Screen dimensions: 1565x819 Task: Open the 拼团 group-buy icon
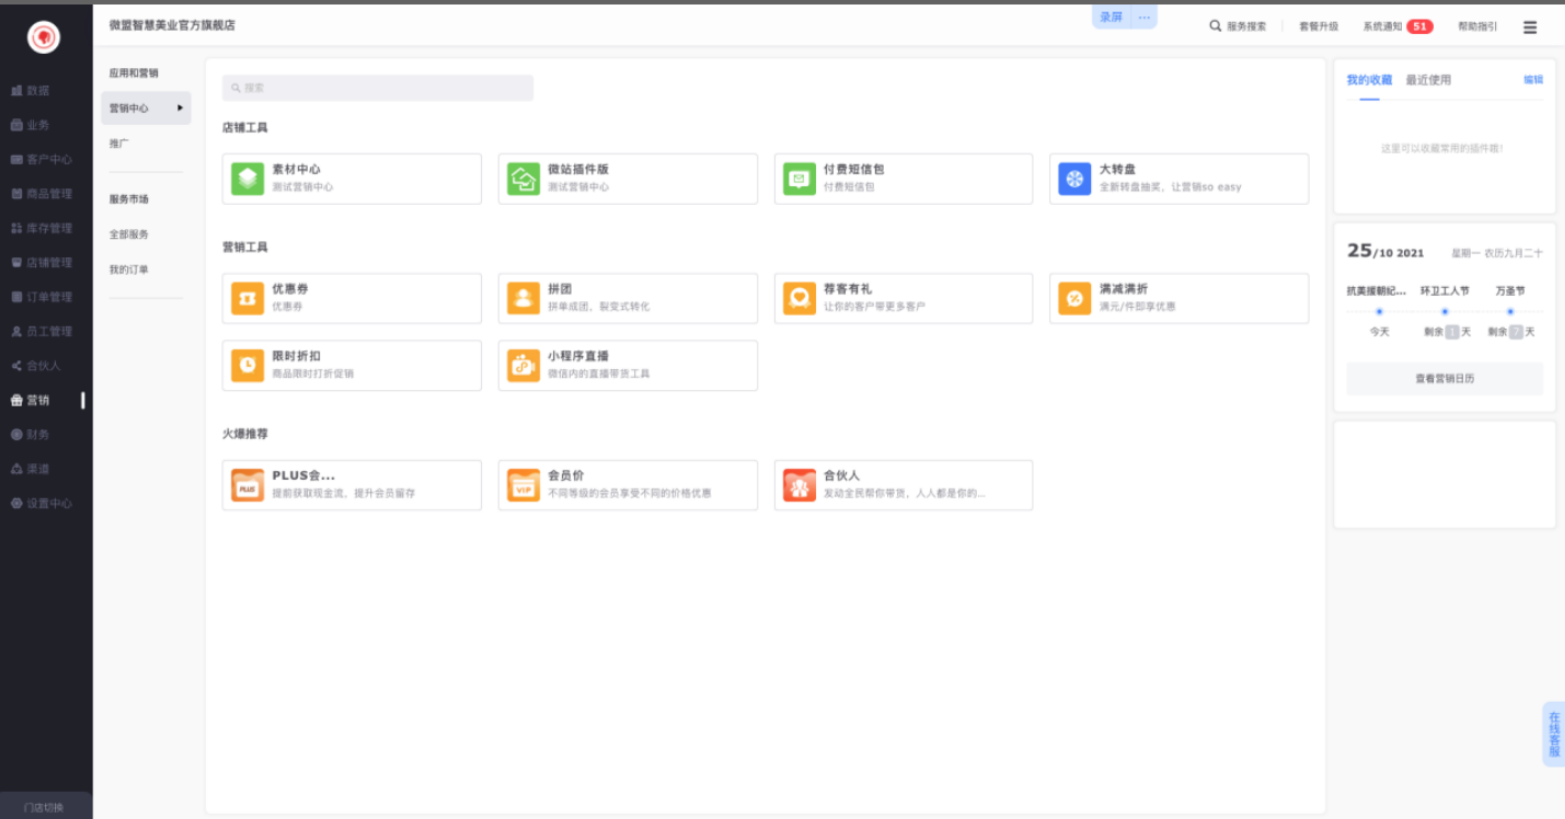coord(523,298)
